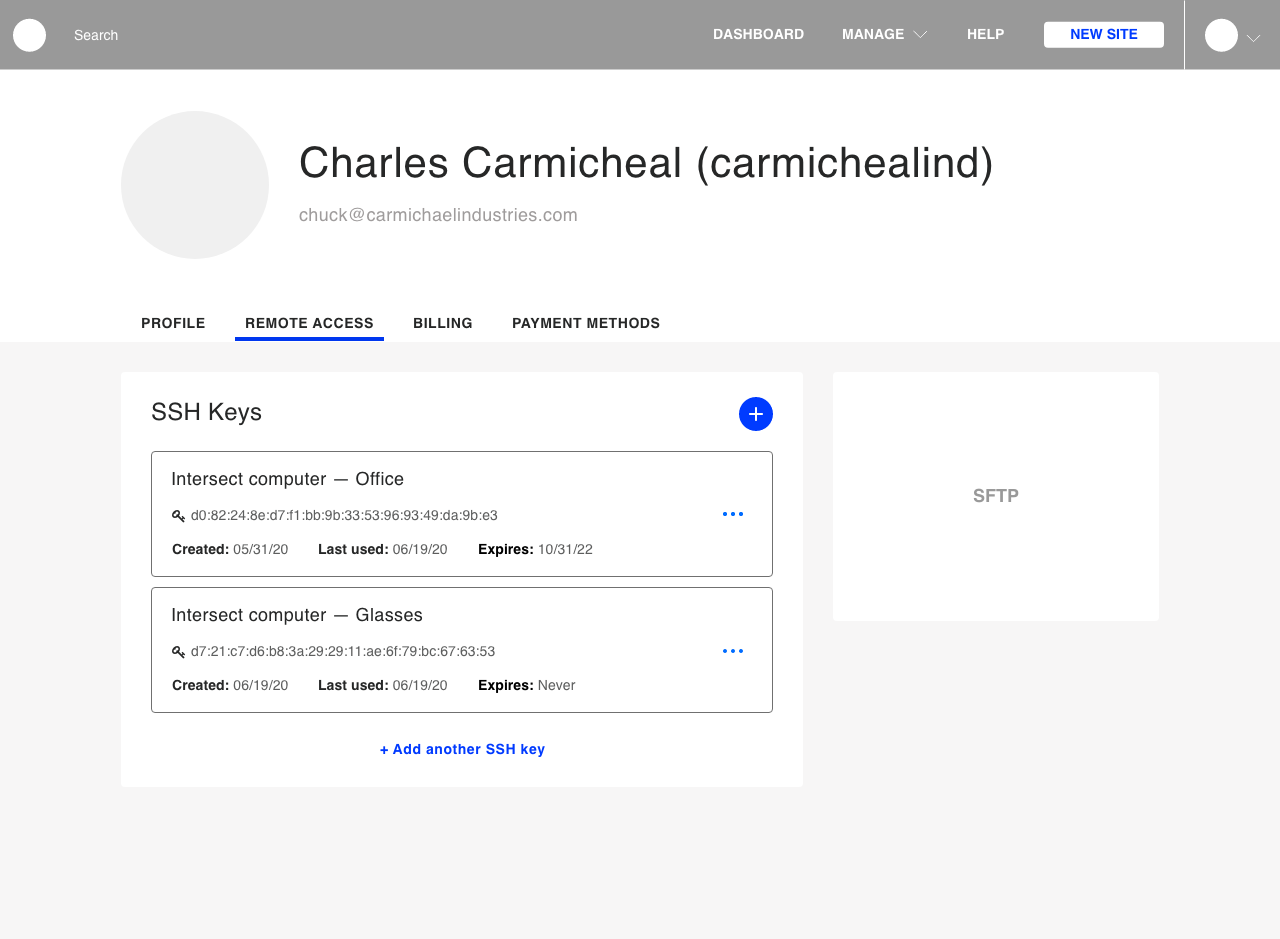Screen dimensions: 1280x939
Task: Click the fingerprint d7:21:c7:d6:b8:3a:29:29:11:ae:6f:79:bc:67:63:53
Action: [x=343, y=652]
